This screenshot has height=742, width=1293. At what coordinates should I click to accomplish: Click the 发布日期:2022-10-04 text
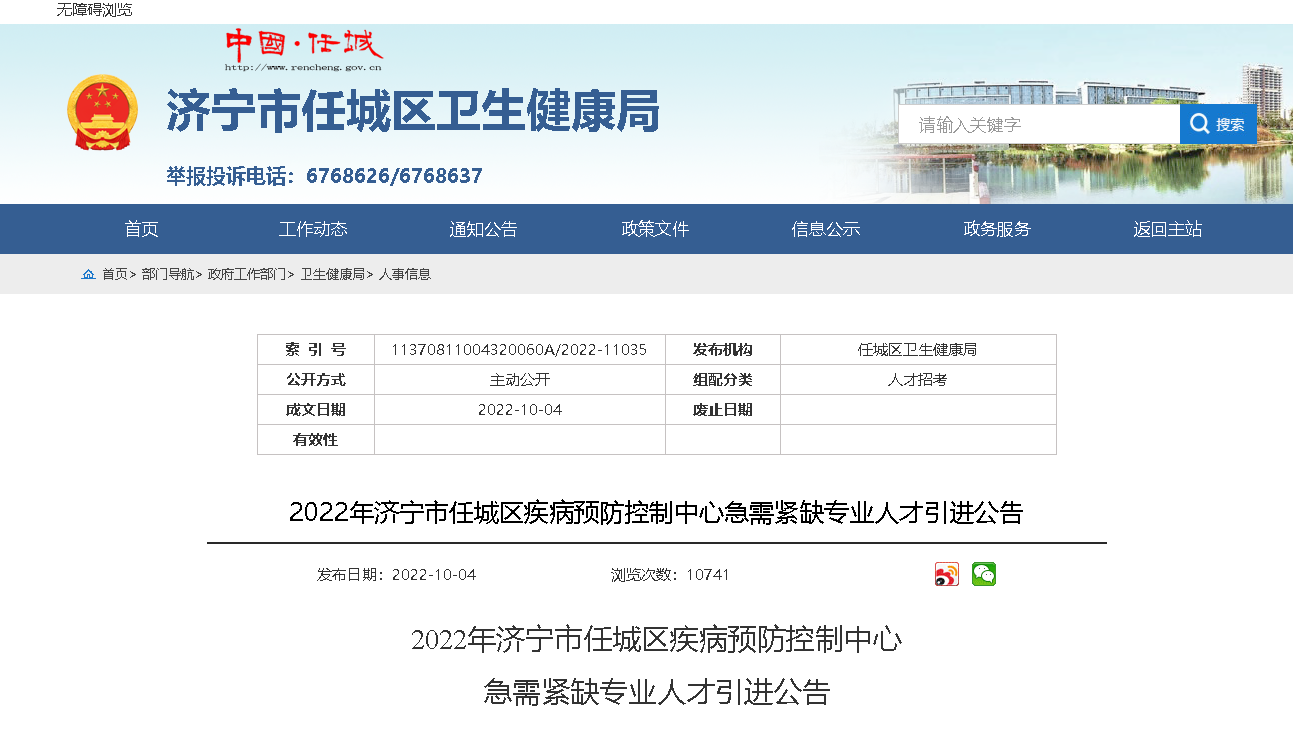click(x=397, y=575)
